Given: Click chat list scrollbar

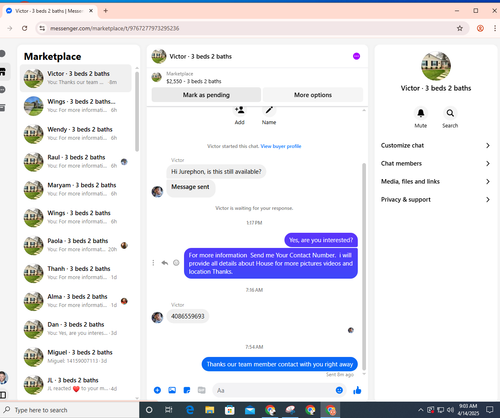Looking at the screenshot, I should coord(137,112).
